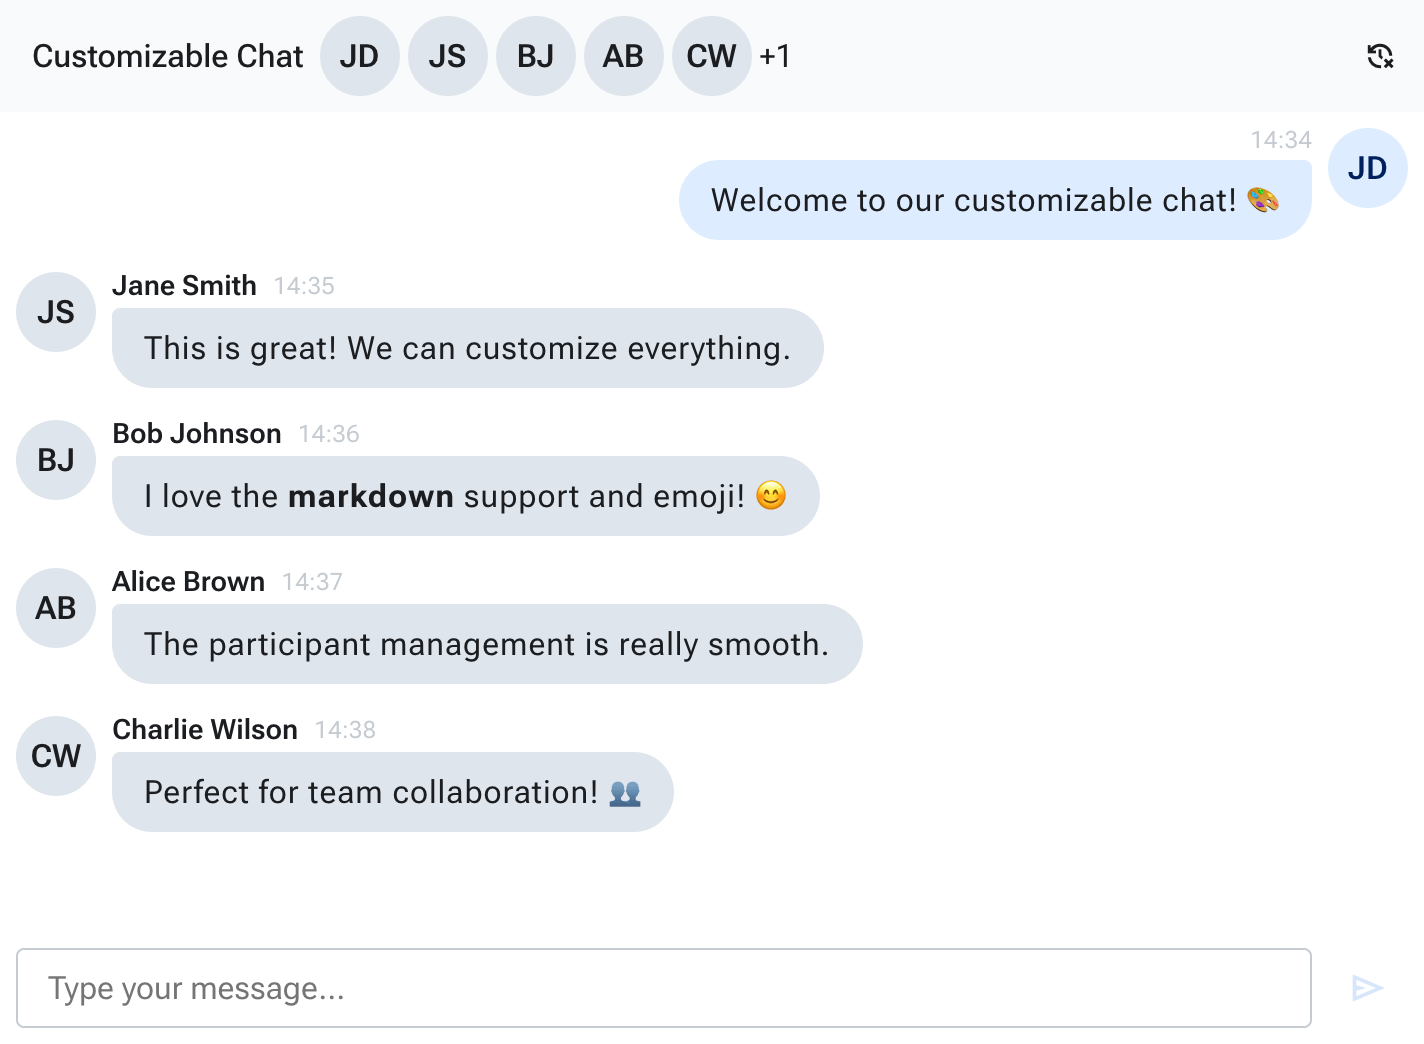The height and width of the screenshot is (1044, 1424).
Task: Click the Customizable Chat title
Action: point(168,56)
